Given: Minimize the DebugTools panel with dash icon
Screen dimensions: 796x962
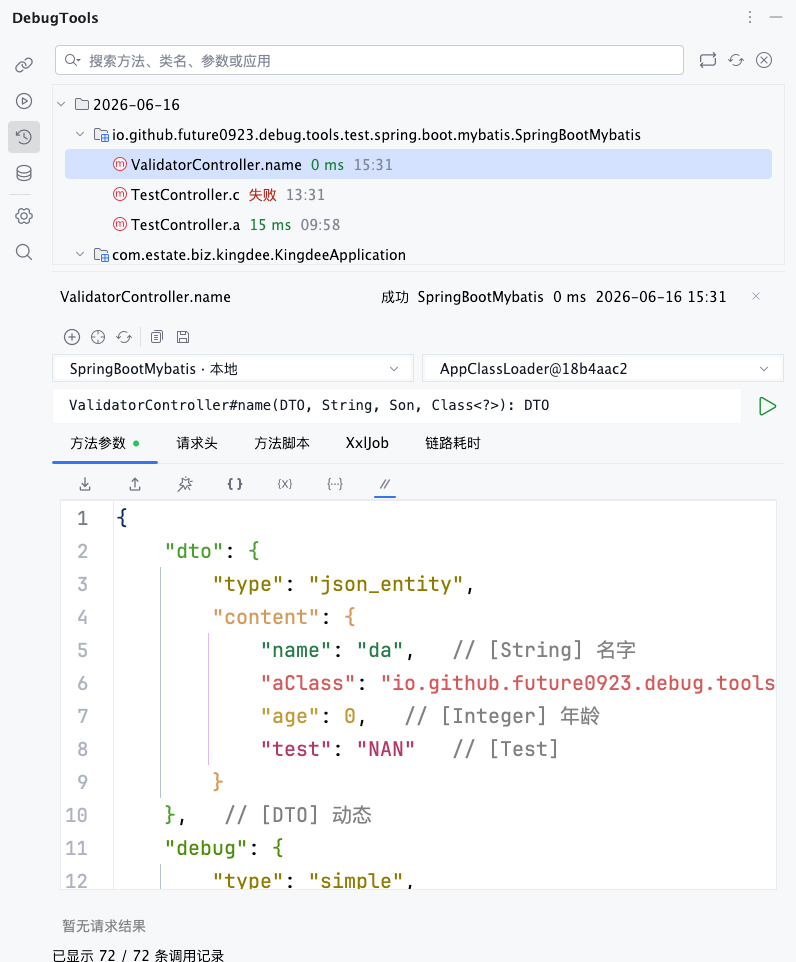Looking at the screenshot, I should point(776,17).
